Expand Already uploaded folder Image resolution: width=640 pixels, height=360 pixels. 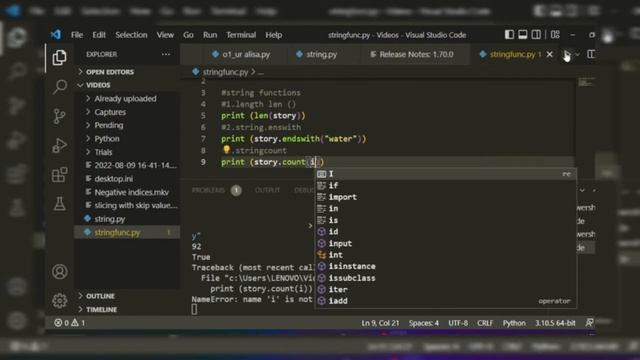coord(127,98)
